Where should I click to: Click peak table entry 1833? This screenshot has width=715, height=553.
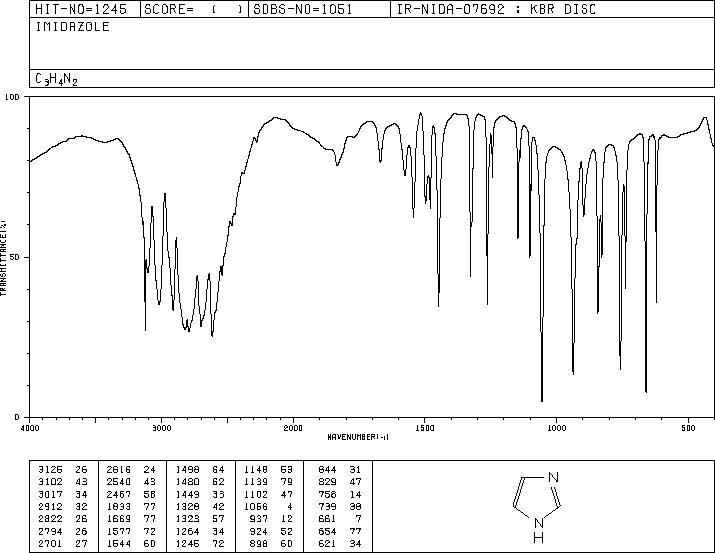tap(119, 506)
